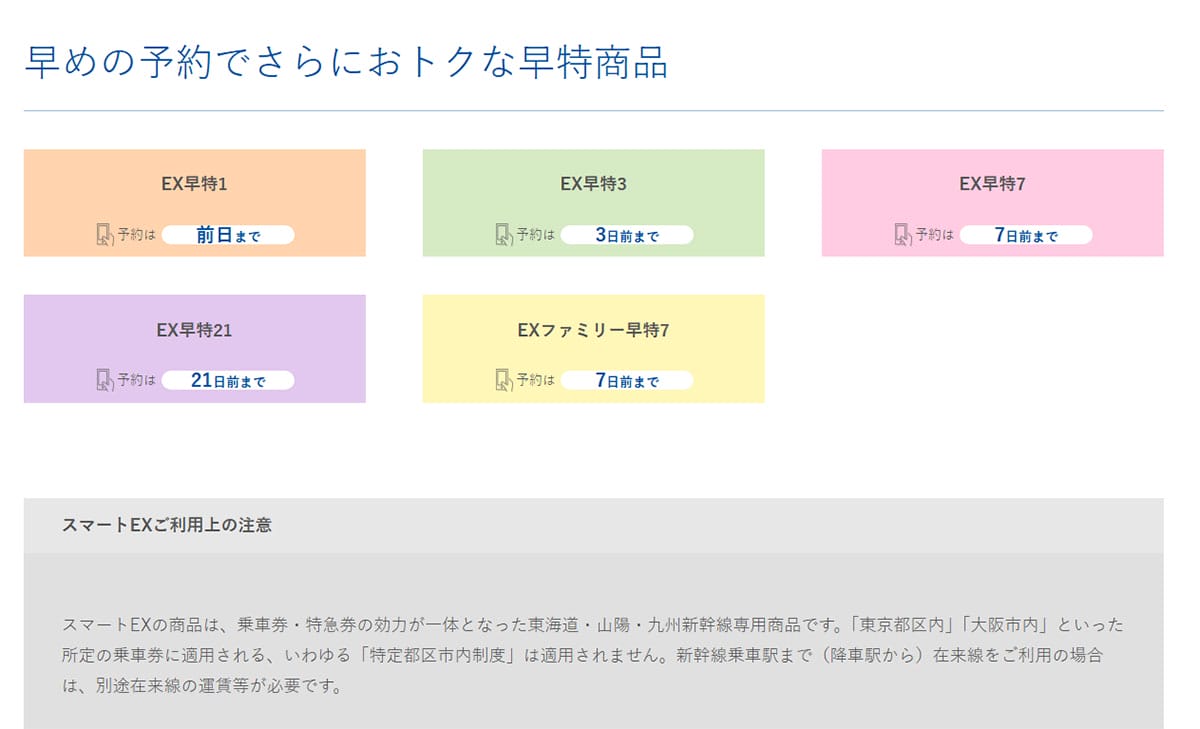
Task: Click the EX早特21 title text
Action: [x=195, y=330]
